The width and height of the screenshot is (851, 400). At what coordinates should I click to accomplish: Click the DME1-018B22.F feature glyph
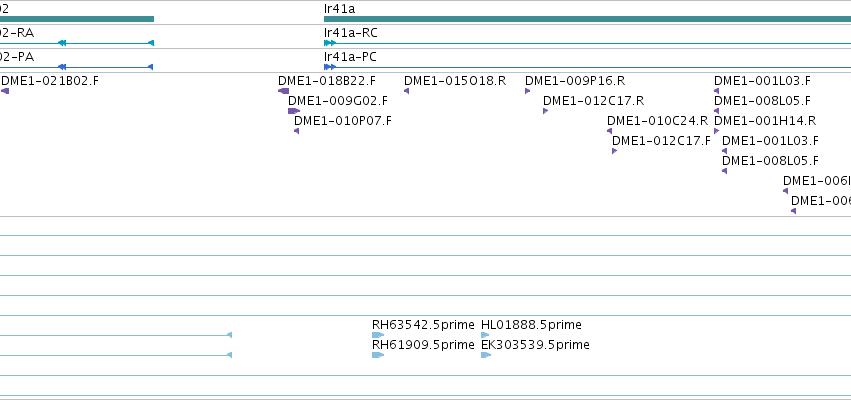283,91
